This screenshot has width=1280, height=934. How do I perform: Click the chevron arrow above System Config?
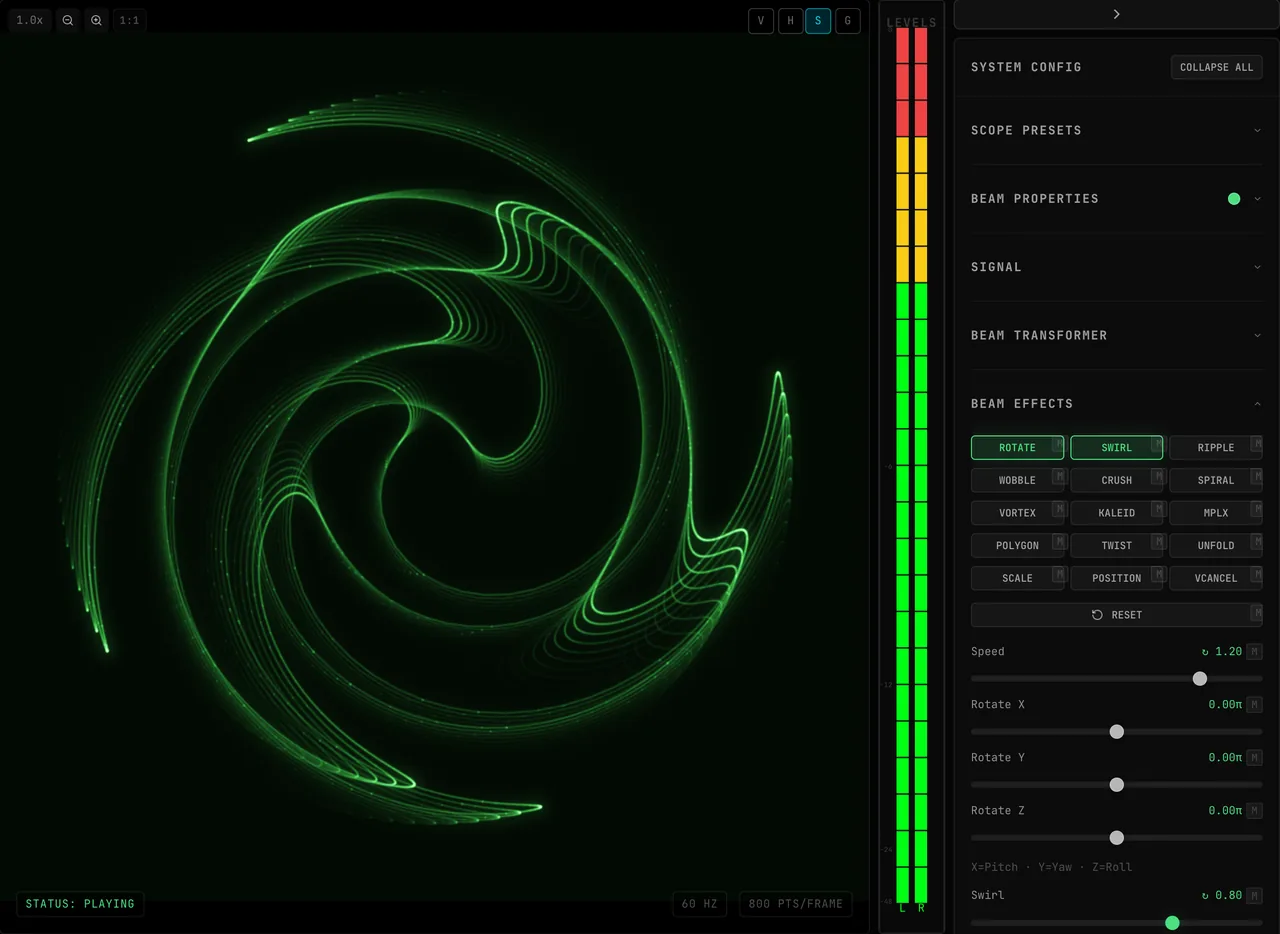[x=1117, y=14]
